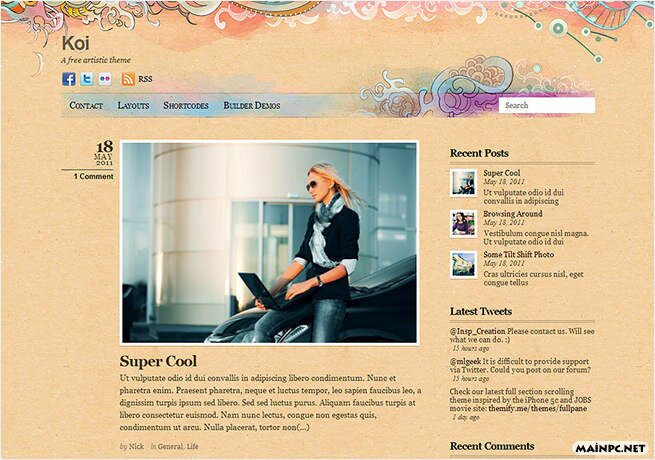Open the 1 Comment link
This screenshot has width=655, height=460.
(94, 176)
